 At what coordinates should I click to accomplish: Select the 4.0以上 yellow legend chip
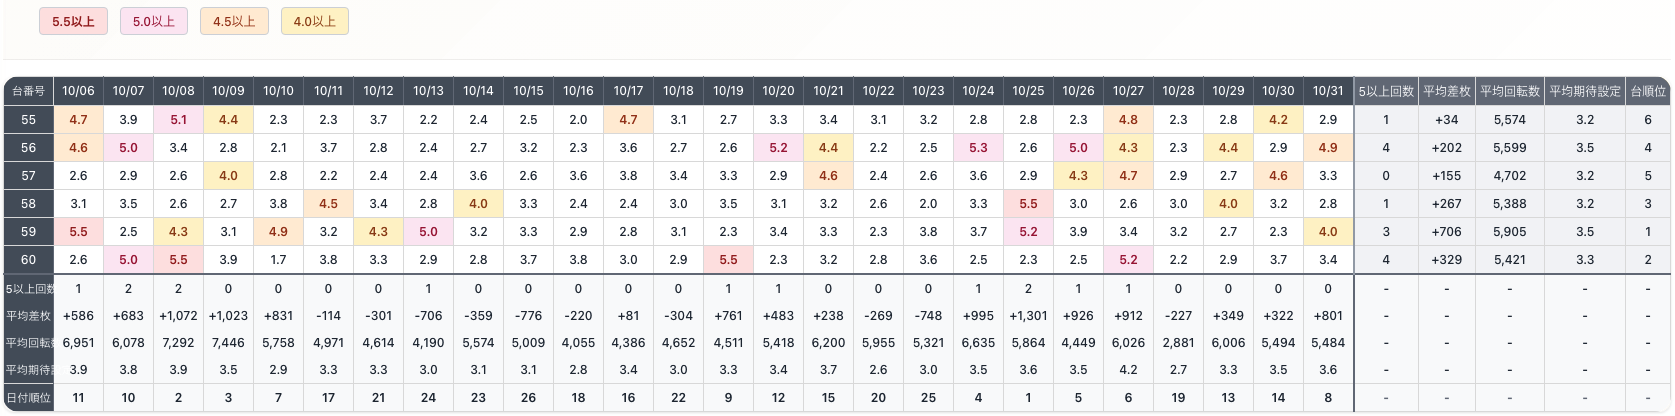pos(315,21)
